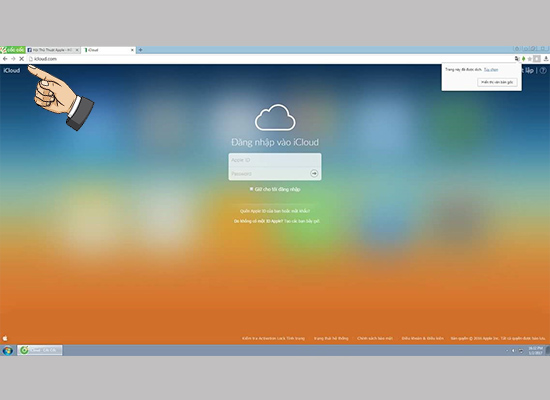Click the gray extension icon beside the star
The height and width of the screenshot is (400, 550).
click(537, 59)
